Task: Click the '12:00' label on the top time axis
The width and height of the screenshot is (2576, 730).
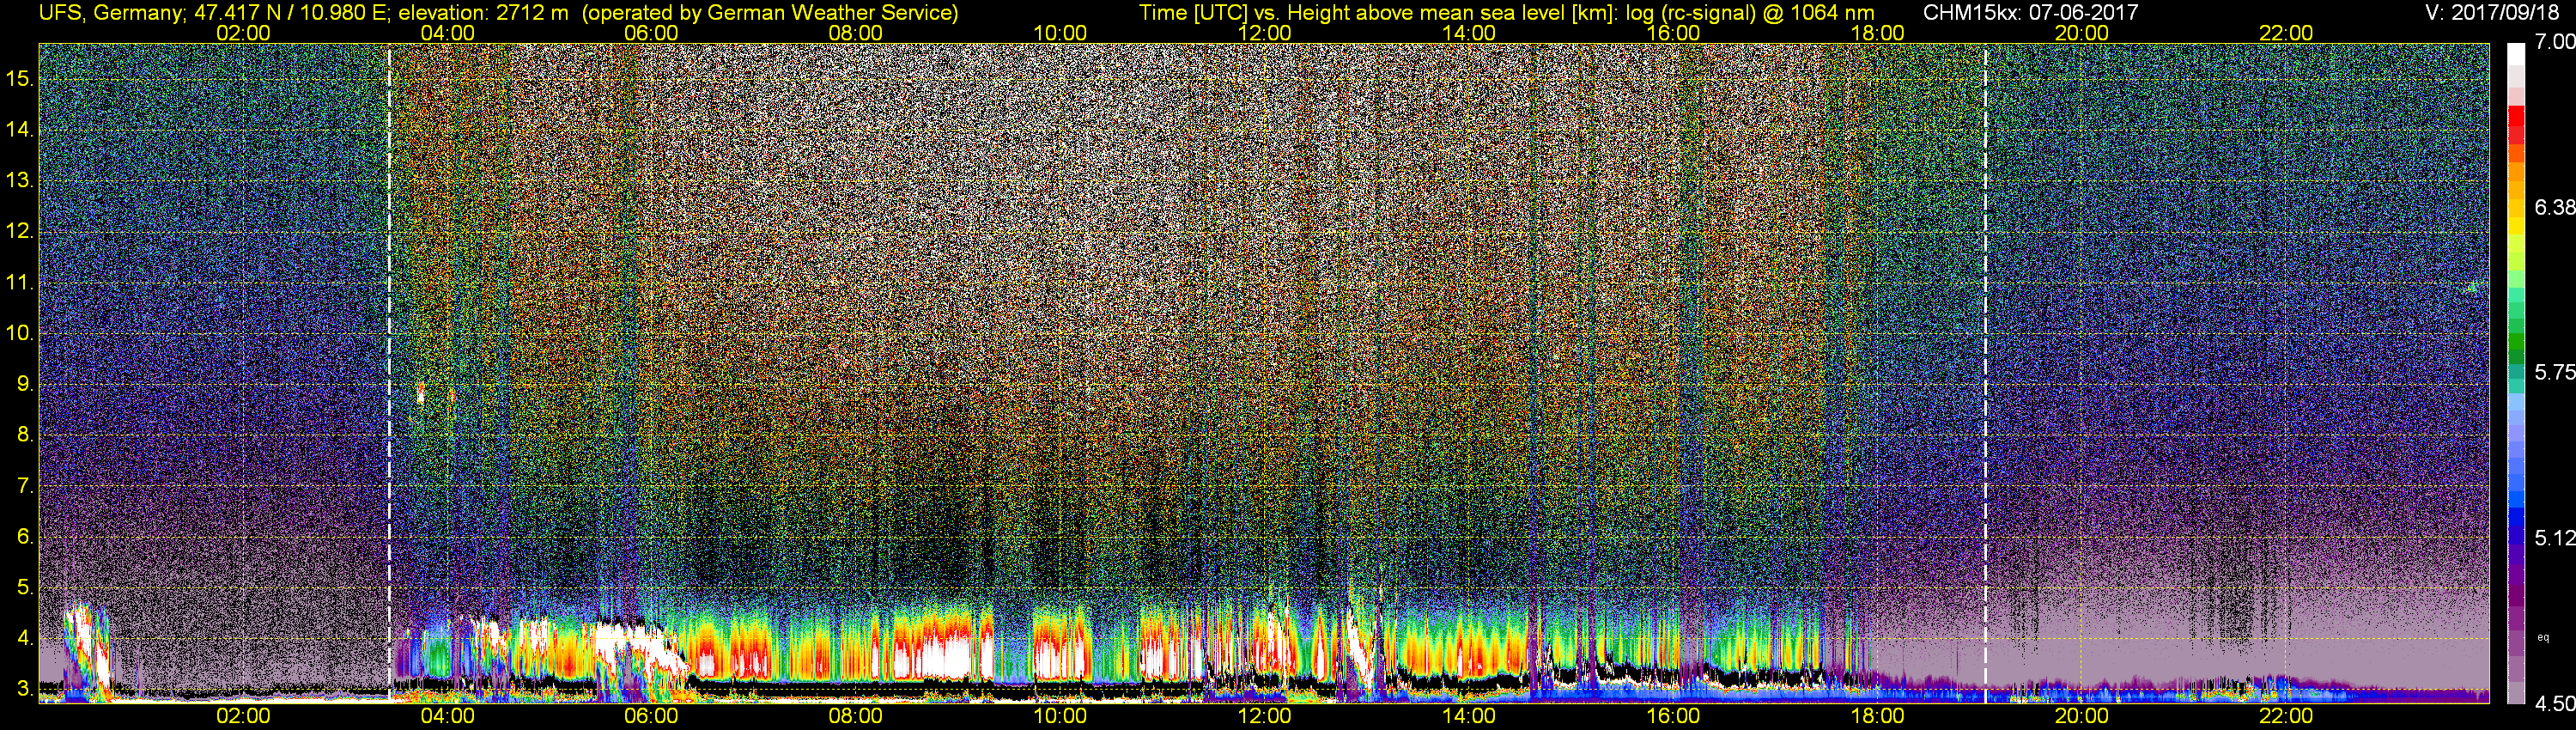Action: (x=1264, y=33)
